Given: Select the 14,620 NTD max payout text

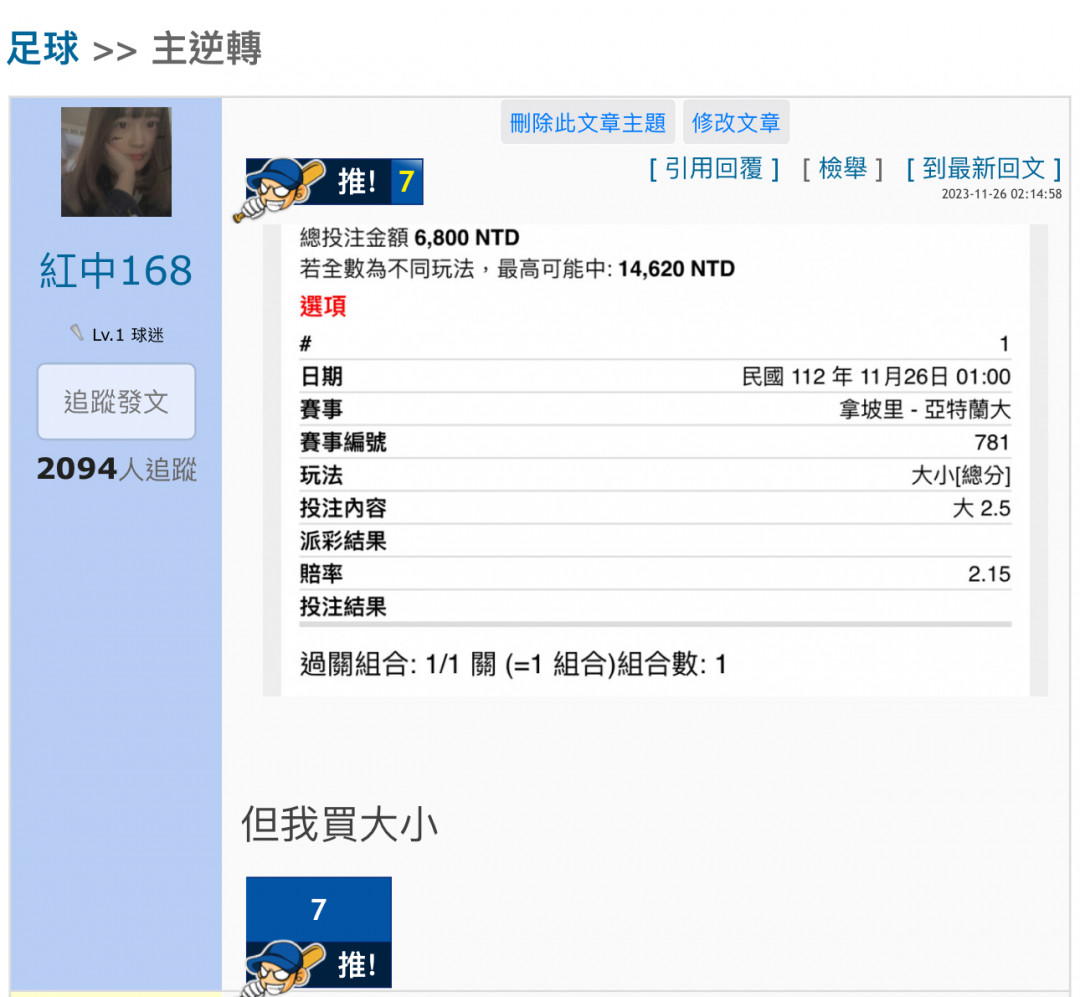Looking at the screenshot, I should point(676,269).
